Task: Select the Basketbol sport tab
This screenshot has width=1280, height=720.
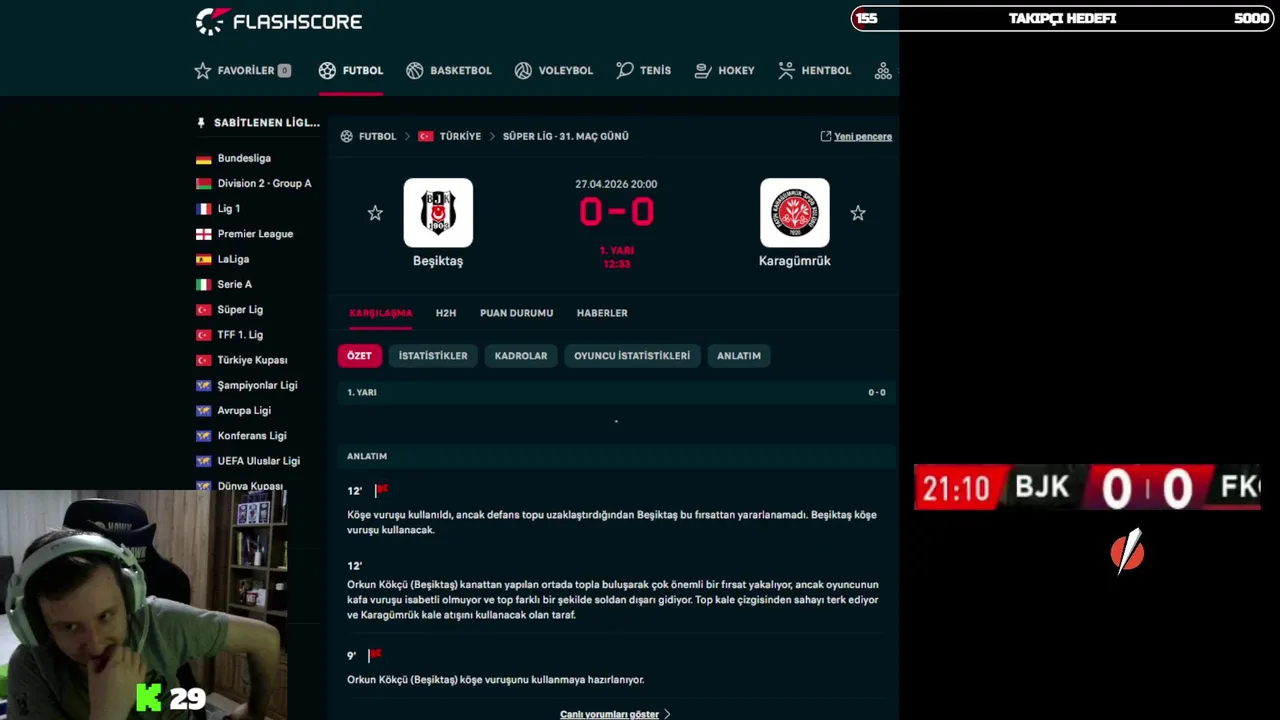Action: pyautogui.click(x=449, y=70)
